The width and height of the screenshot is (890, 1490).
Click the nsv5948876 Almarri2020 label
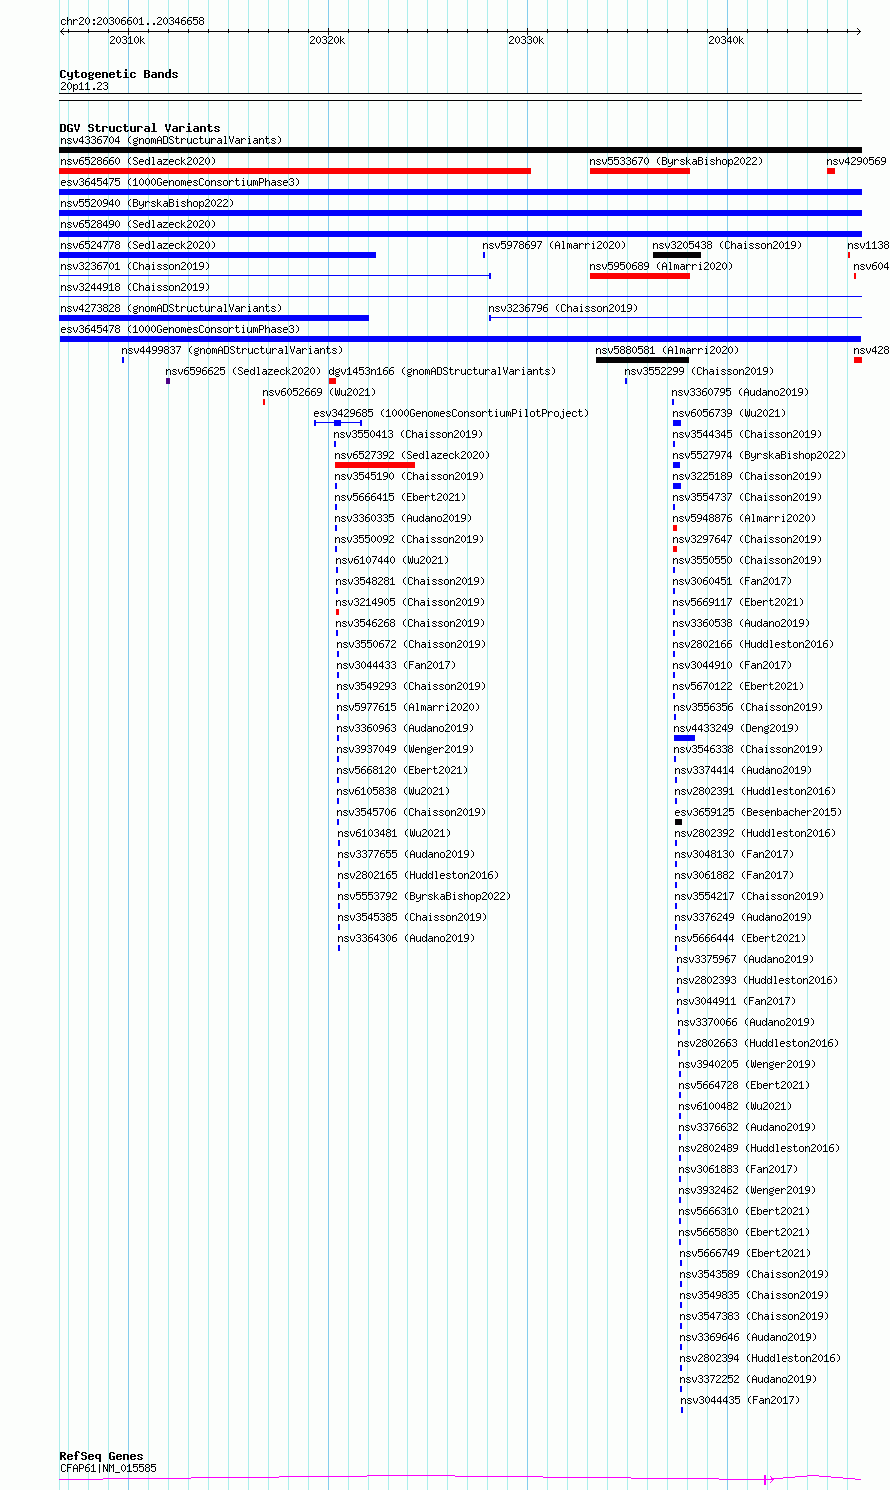click(x=744, y=518)
